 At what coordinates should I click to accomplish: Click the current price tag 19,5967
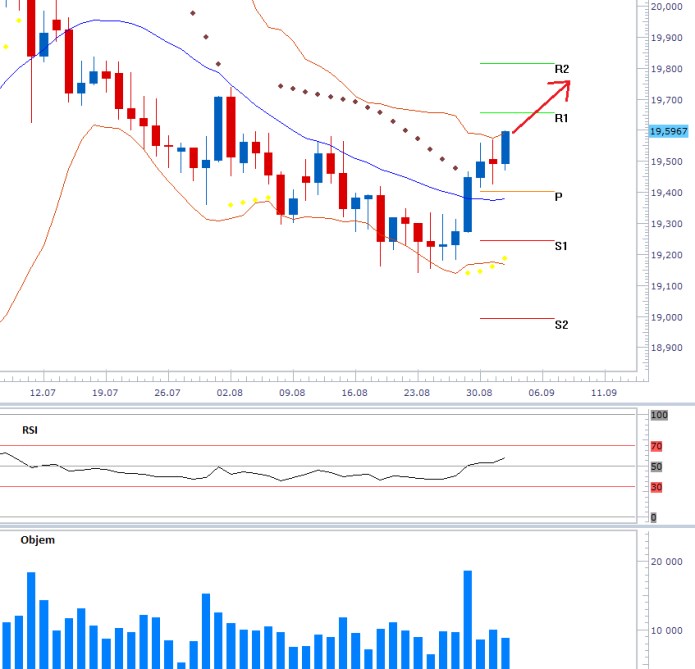click(x=668, y=131)
